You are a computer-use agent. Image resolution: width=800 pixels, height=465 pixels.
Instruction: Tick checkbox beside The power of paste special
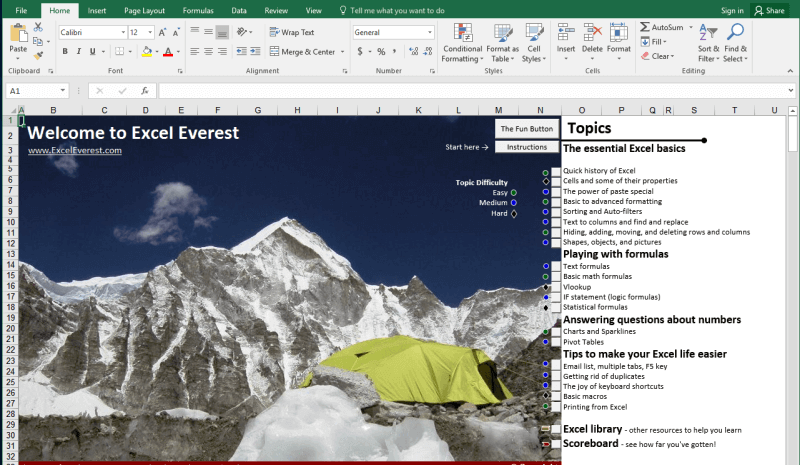[x=556, y=192]
